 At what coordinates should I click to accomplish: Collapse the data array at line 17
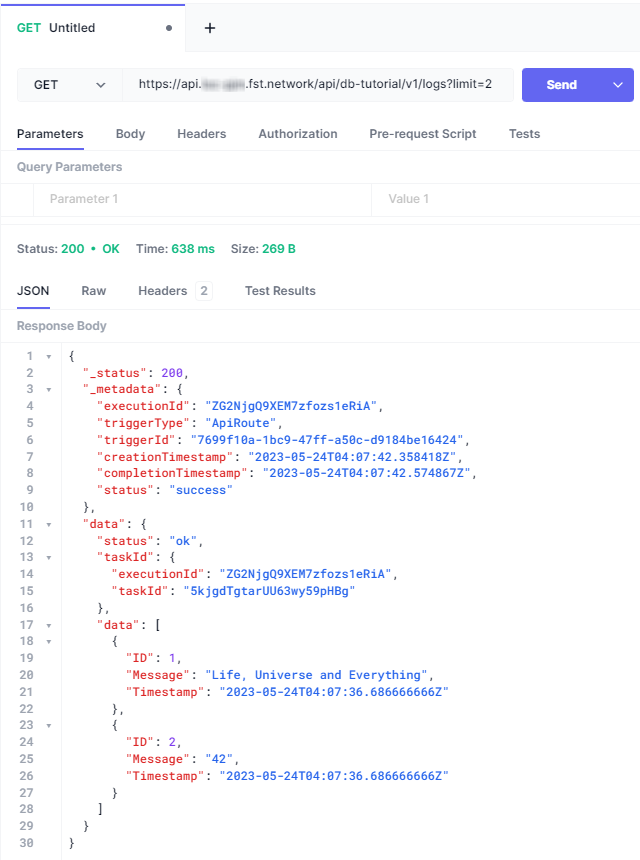pyautogui.click(x=49, y=626)
